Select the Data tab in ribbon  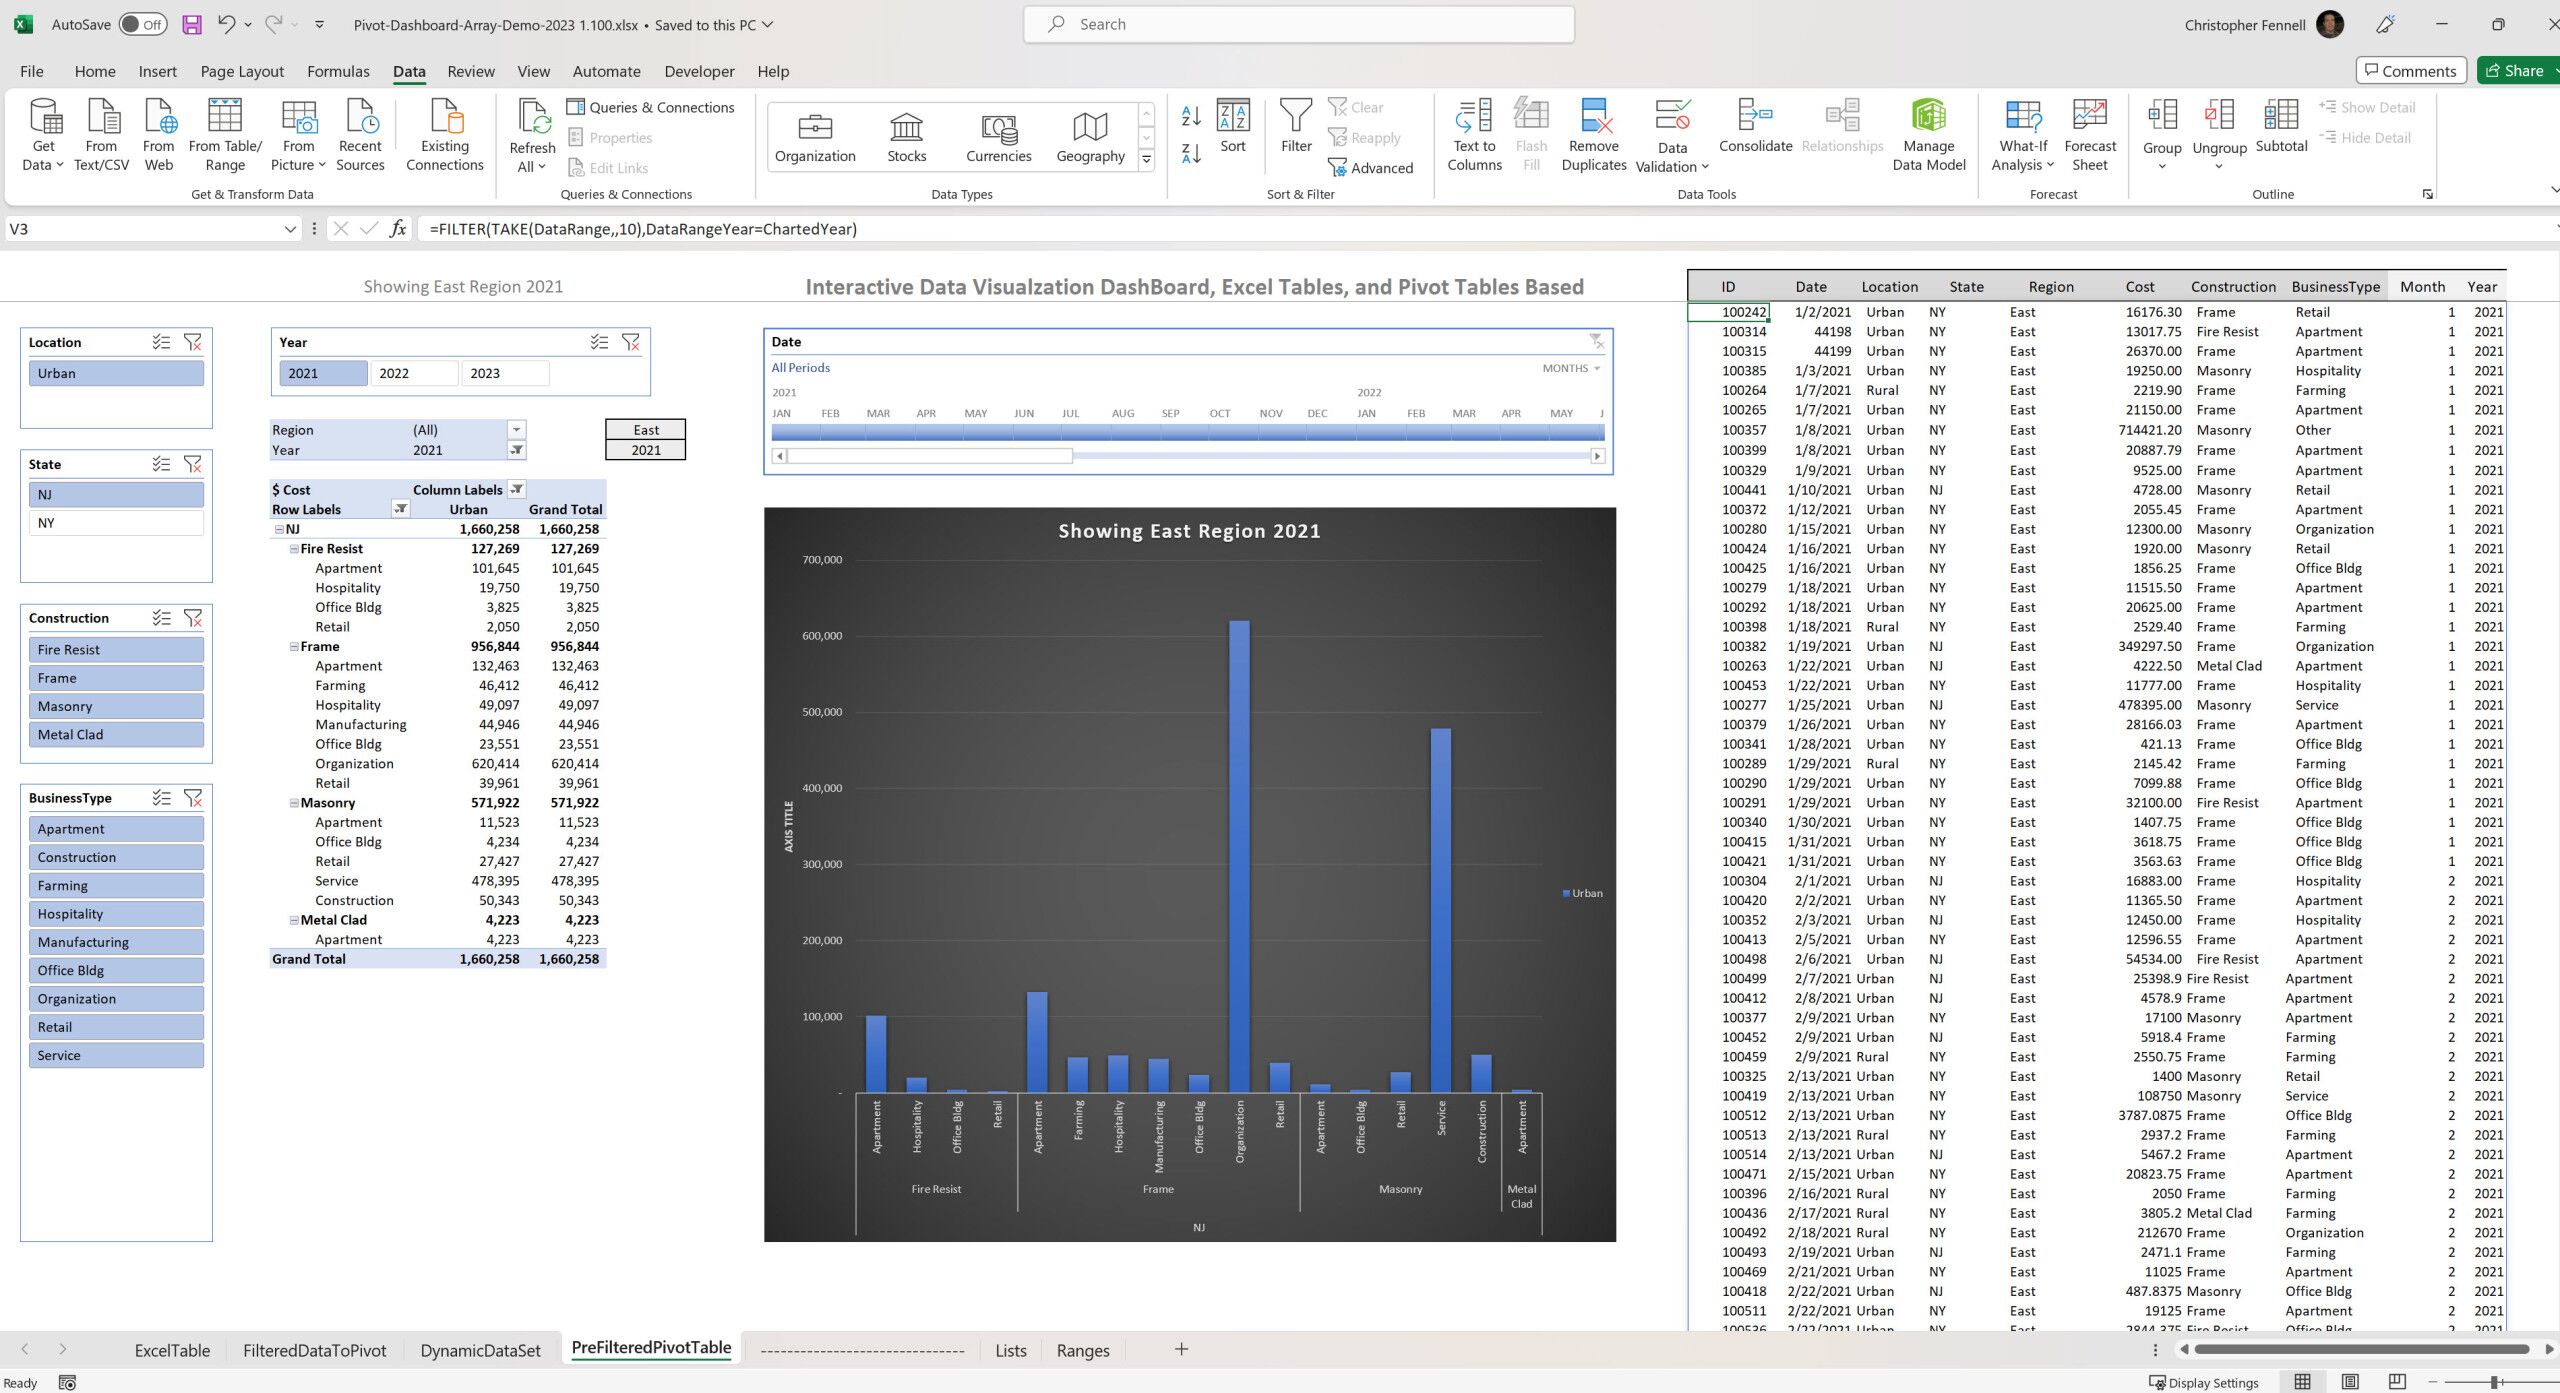[408, 70]
